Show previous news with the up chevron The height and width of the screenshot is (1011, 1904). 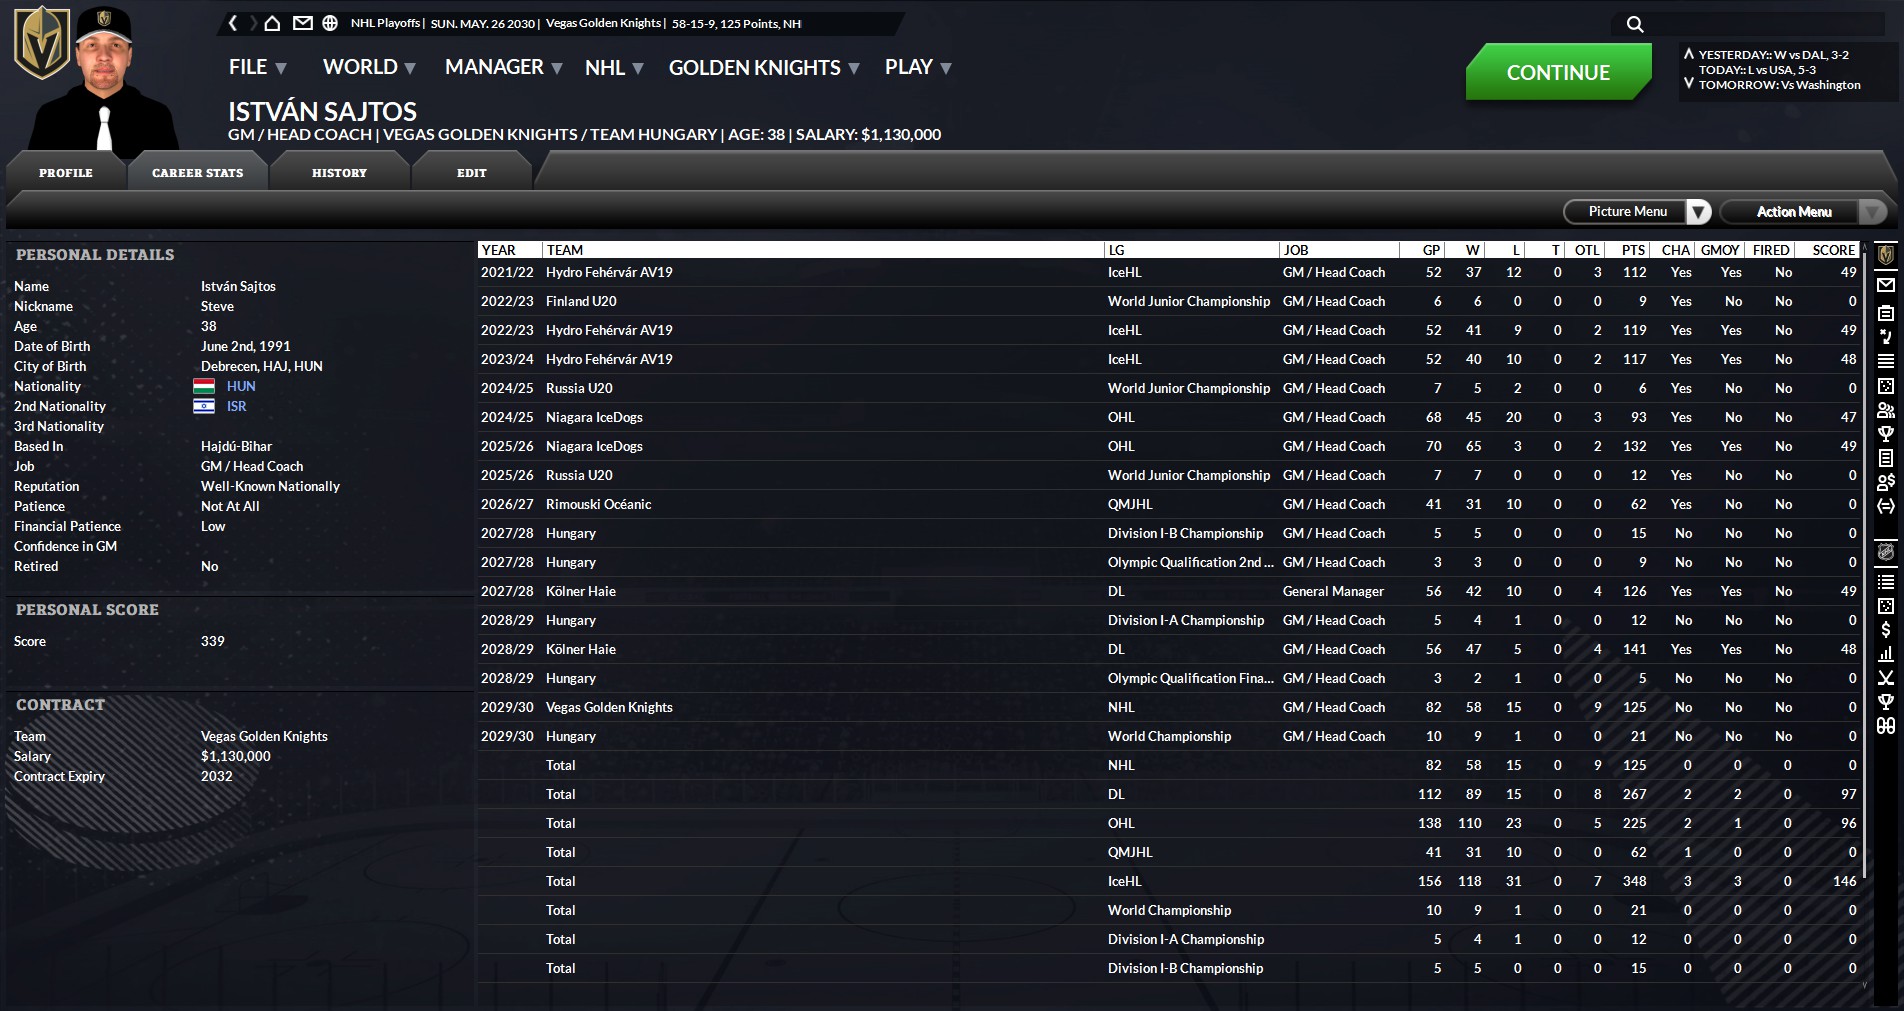click(x=1689, y=54)
